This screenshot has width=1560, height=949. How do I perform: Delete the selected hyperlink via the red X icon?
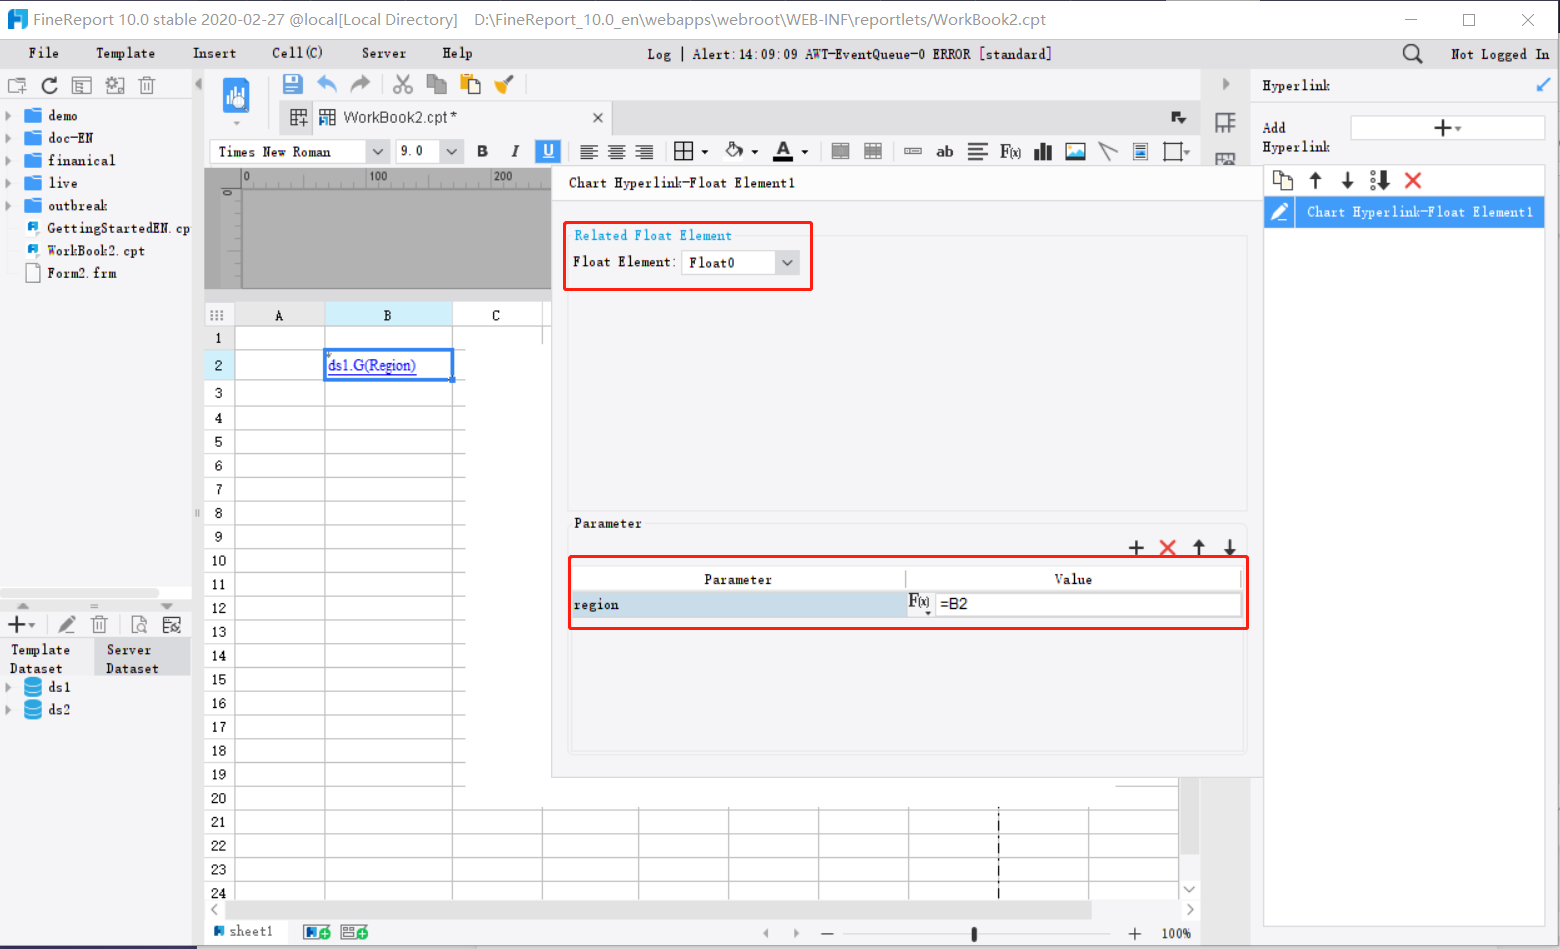(x=1413, y=180)
